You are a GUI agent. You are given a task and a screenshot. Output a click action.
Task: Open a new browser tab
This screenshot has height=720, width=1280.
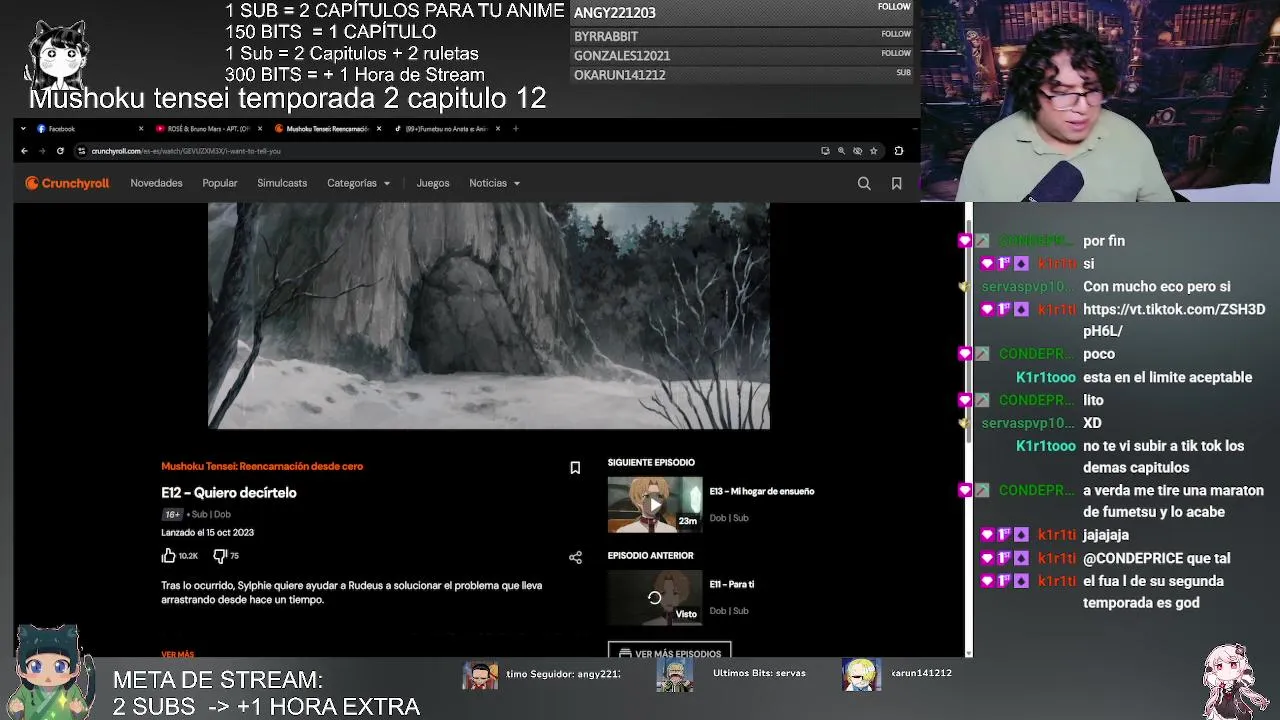(x=516, y=128)
